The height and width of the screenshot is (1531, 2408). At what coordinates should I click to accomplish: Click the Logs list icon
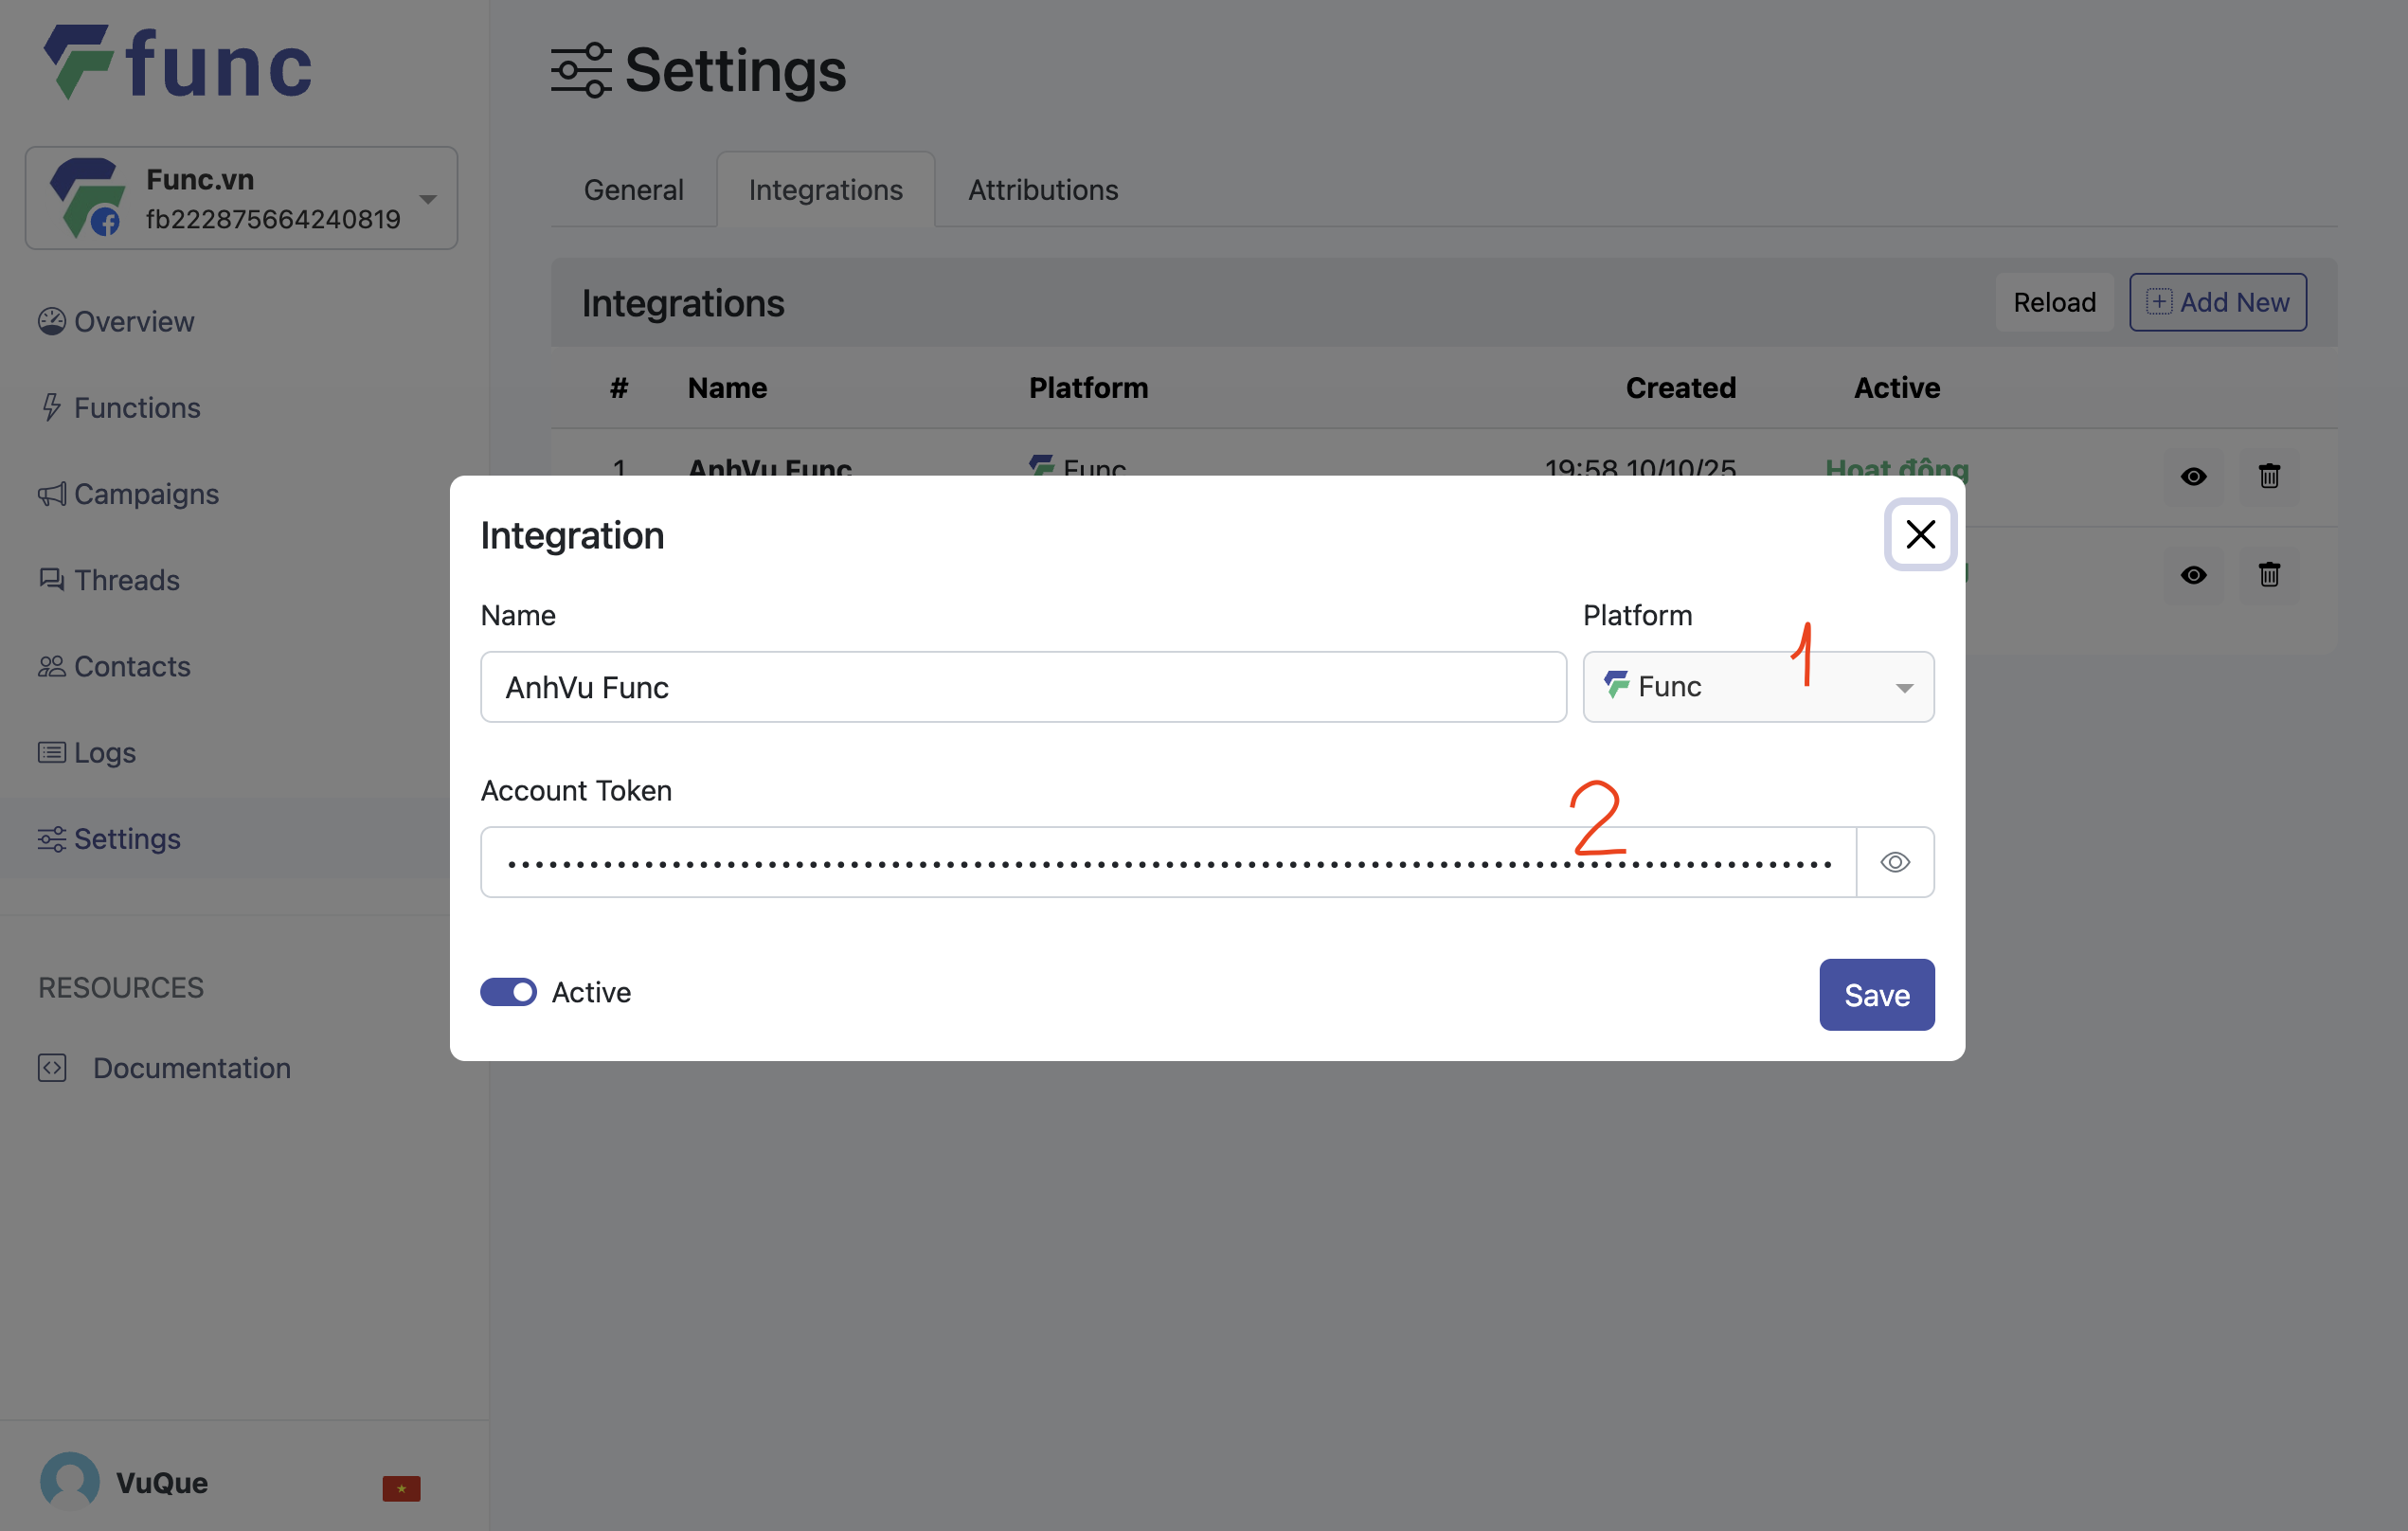tap(52, 752)
